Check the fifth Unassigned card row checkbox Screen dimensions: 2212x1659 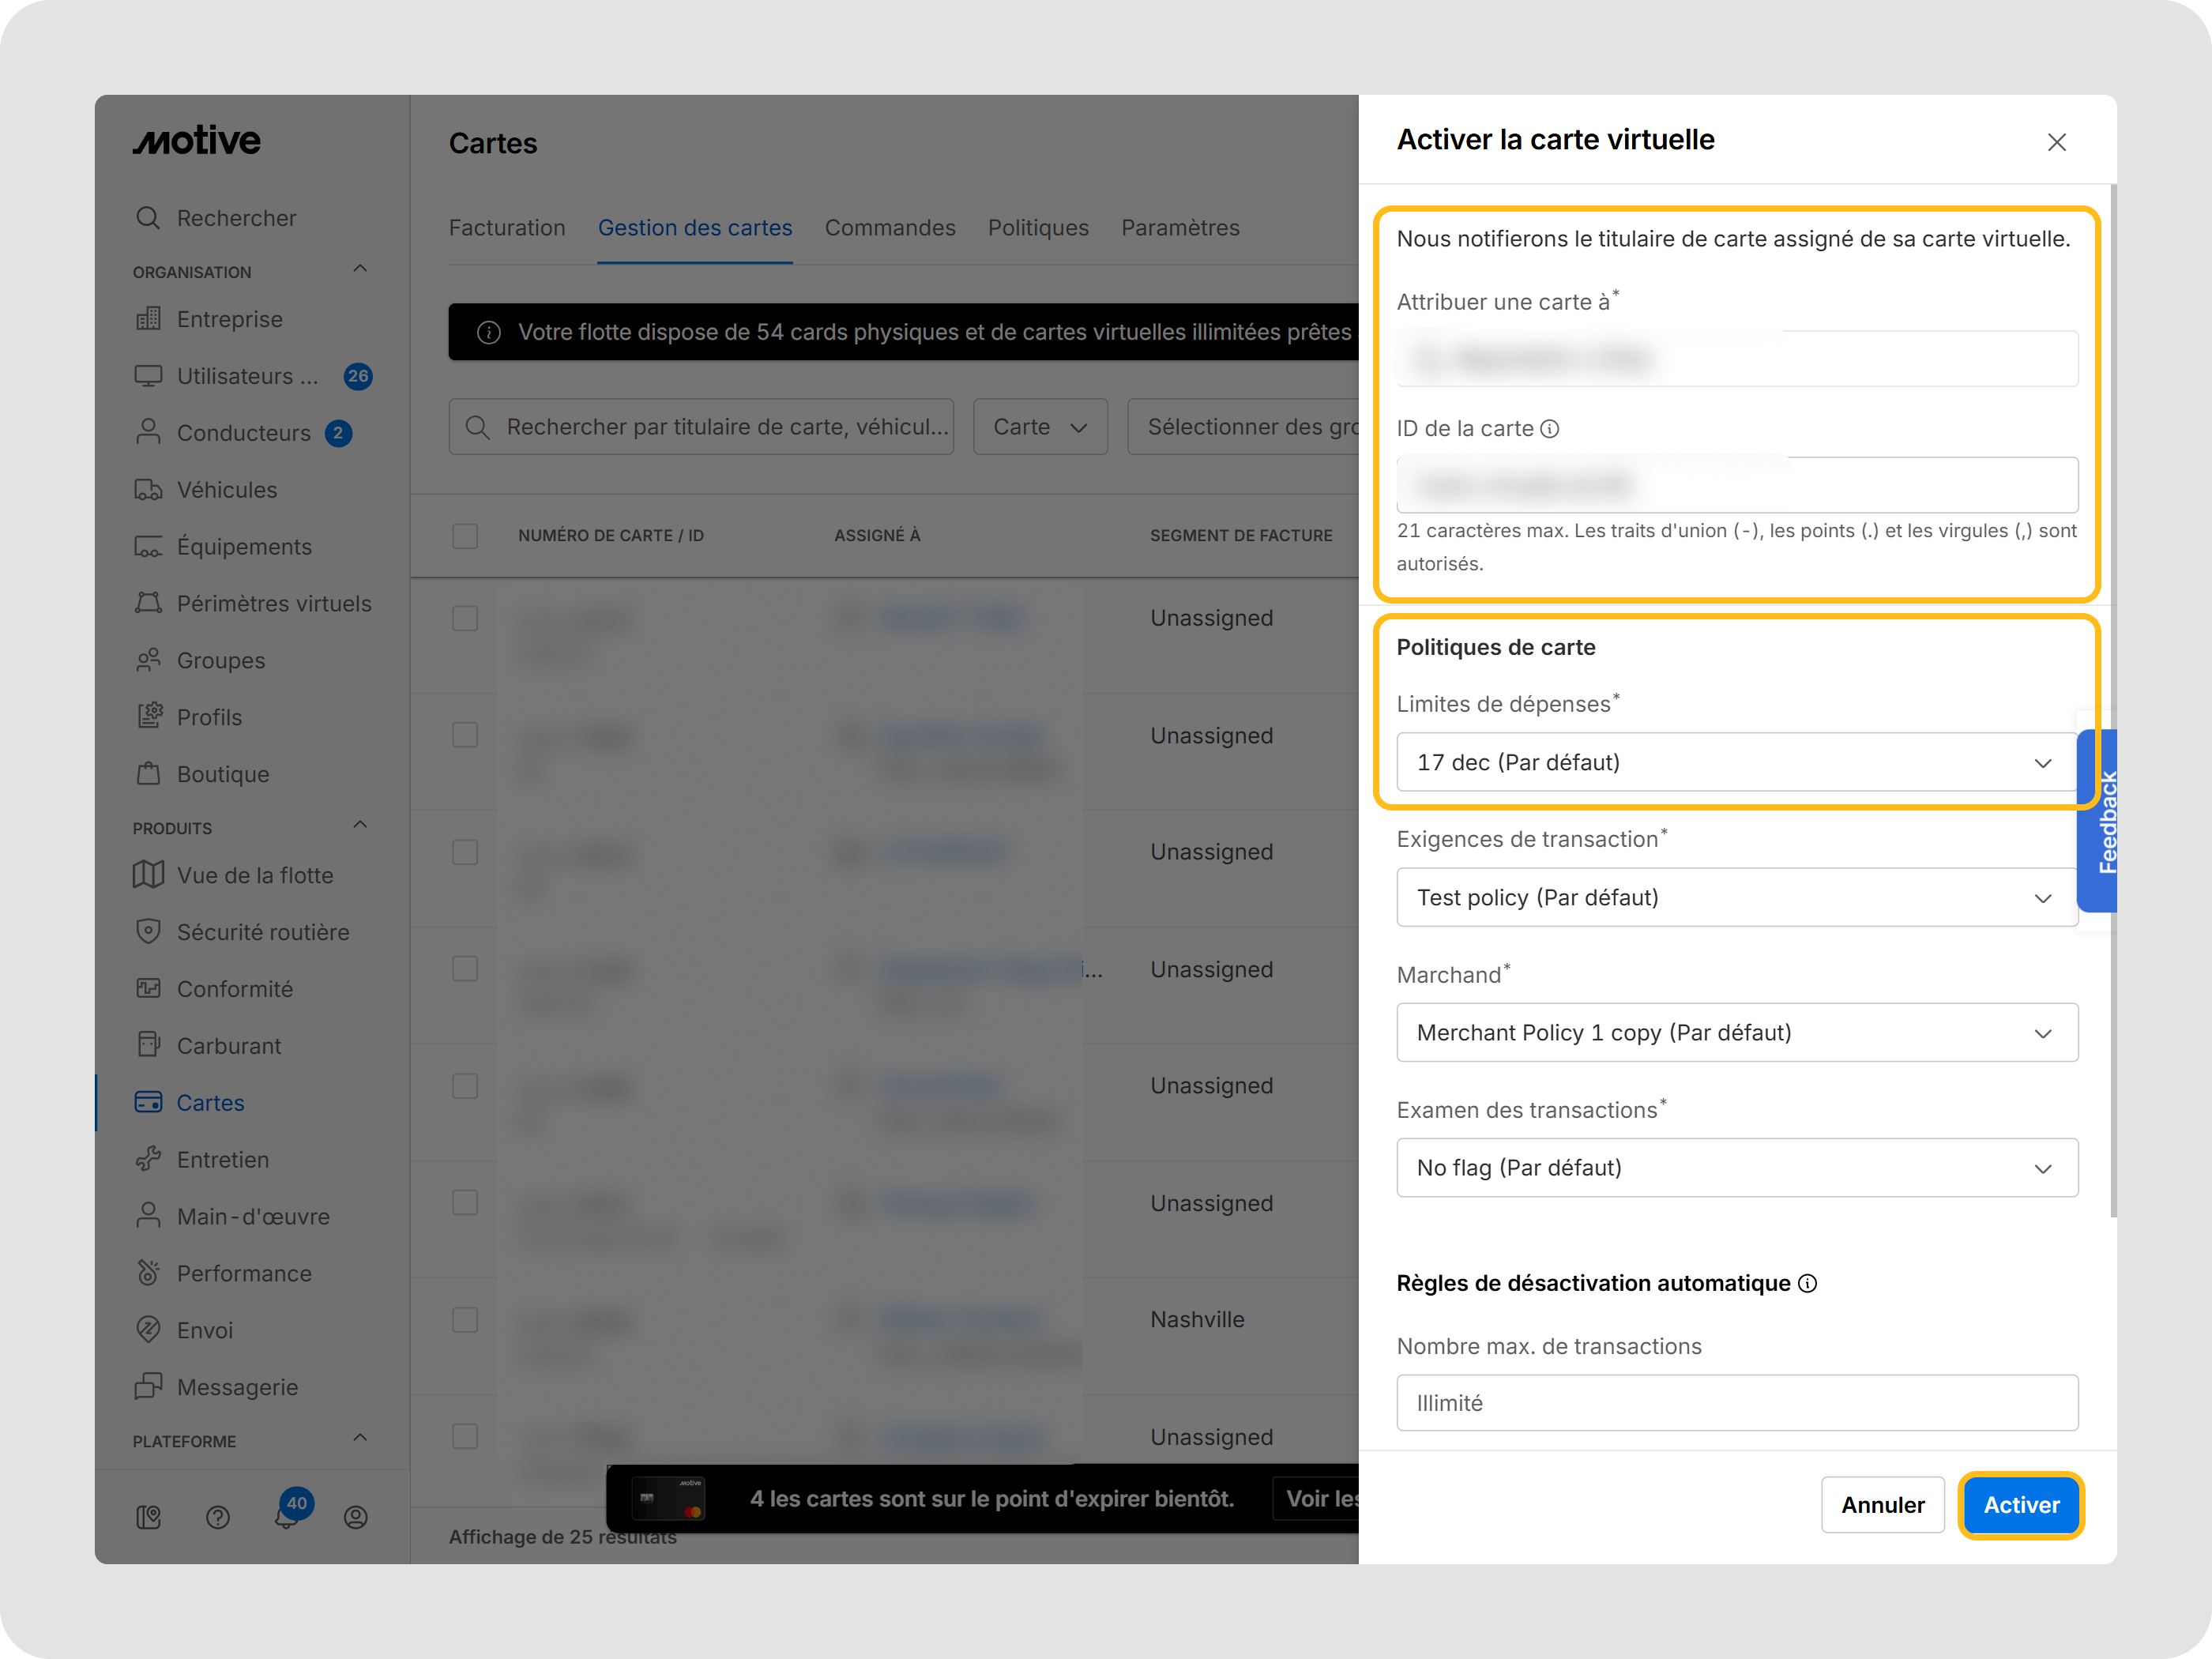click(x=465, y=1086)
